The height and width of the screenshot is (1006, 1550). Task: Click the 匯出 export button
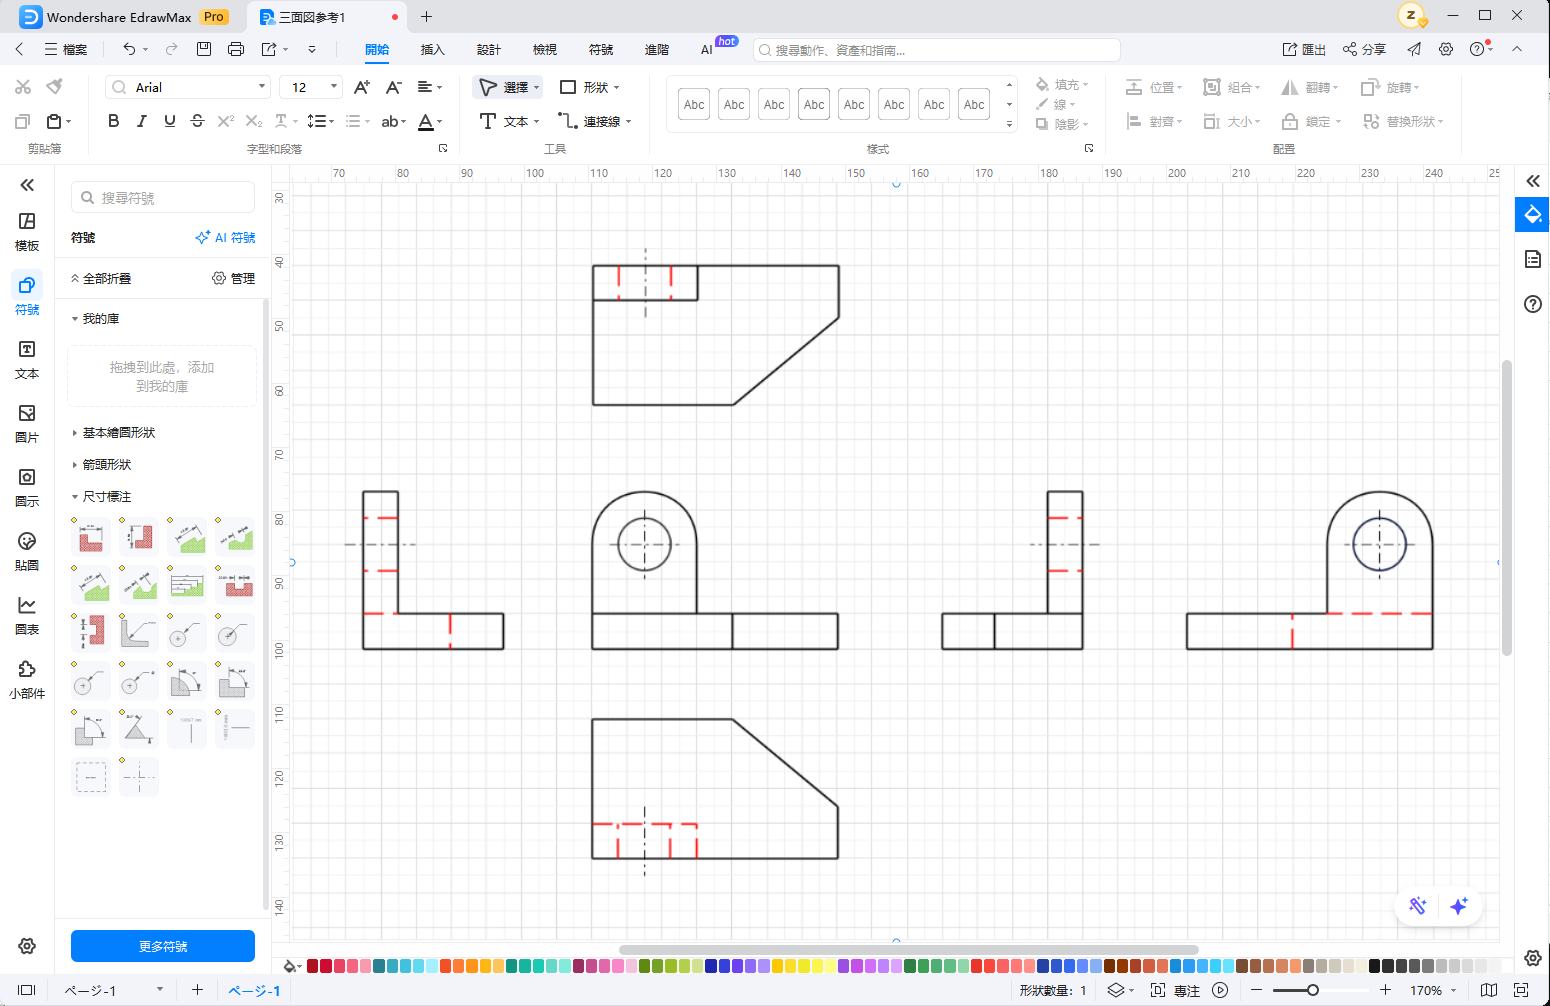(1304, 49)
